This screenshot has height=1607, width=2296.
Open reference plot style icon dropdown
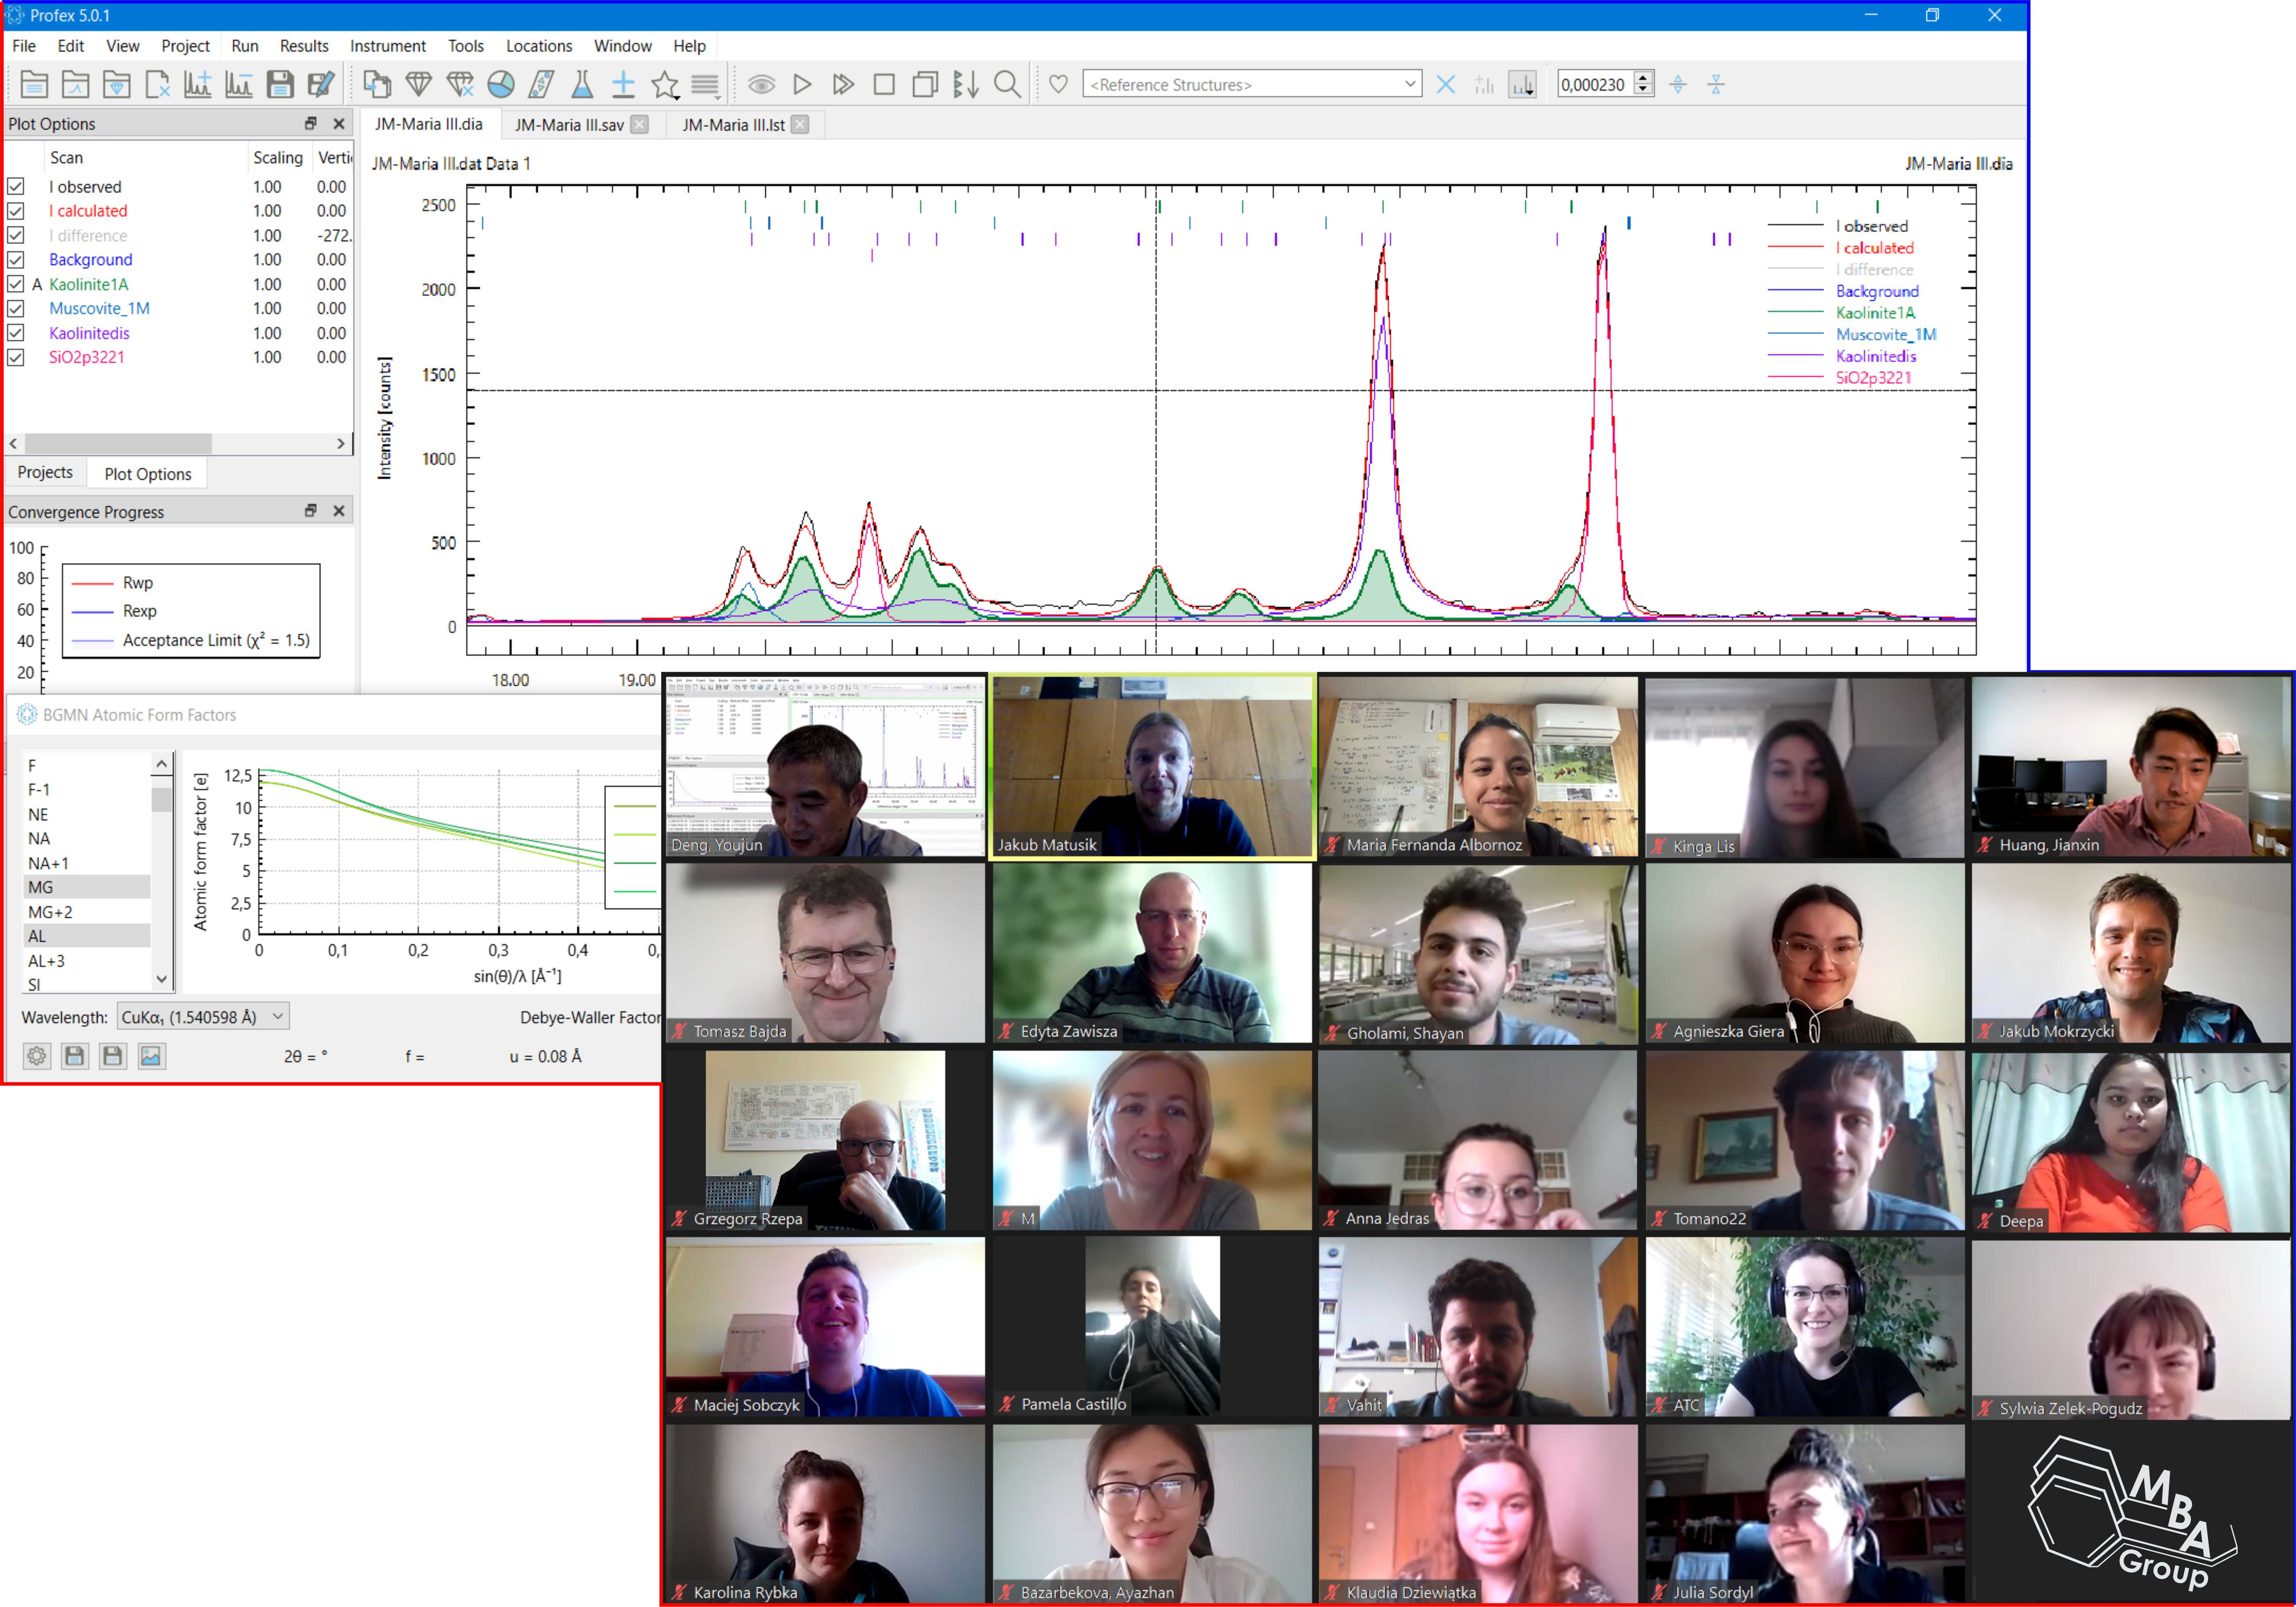tap(1523, 85)
